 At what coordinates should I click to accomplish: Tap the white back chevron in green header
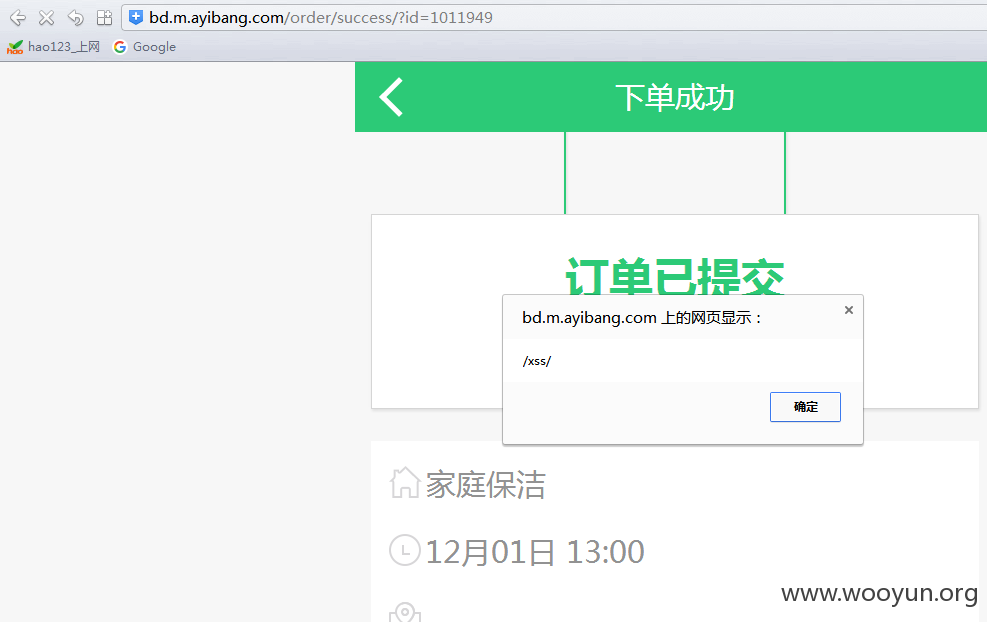391,97
